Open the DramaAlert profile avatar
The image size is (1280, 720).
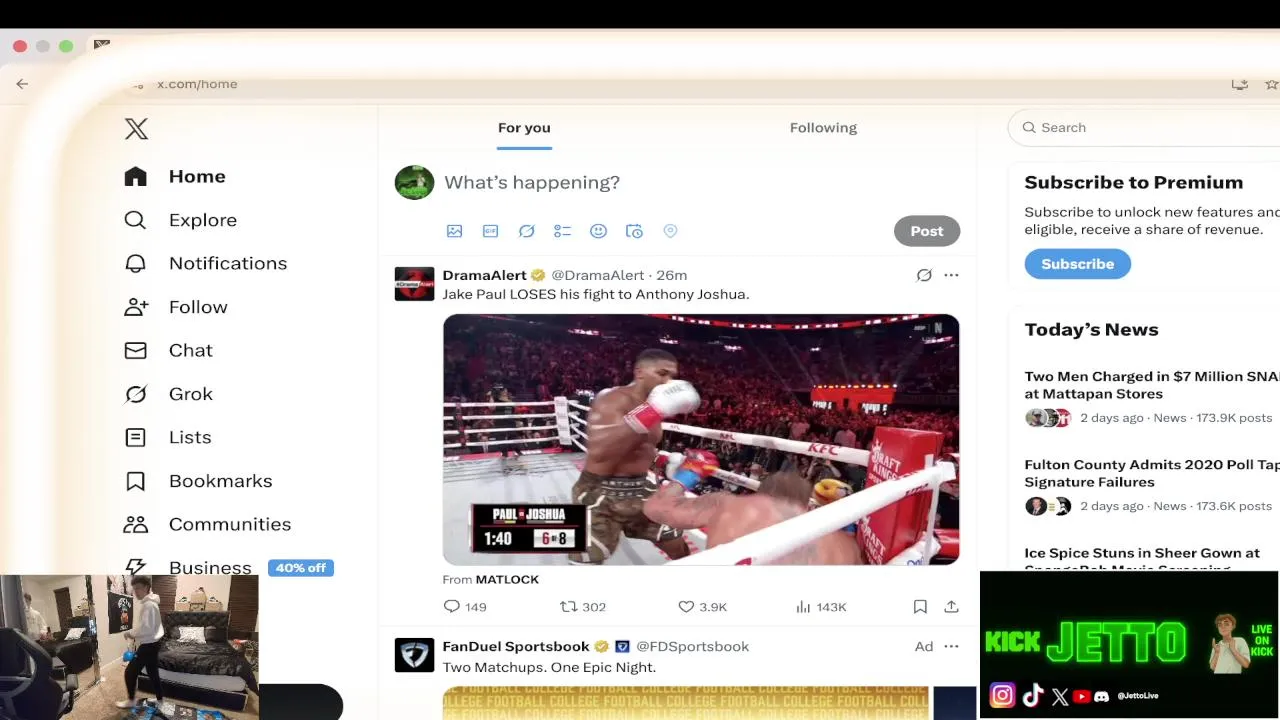click(414, 284)
